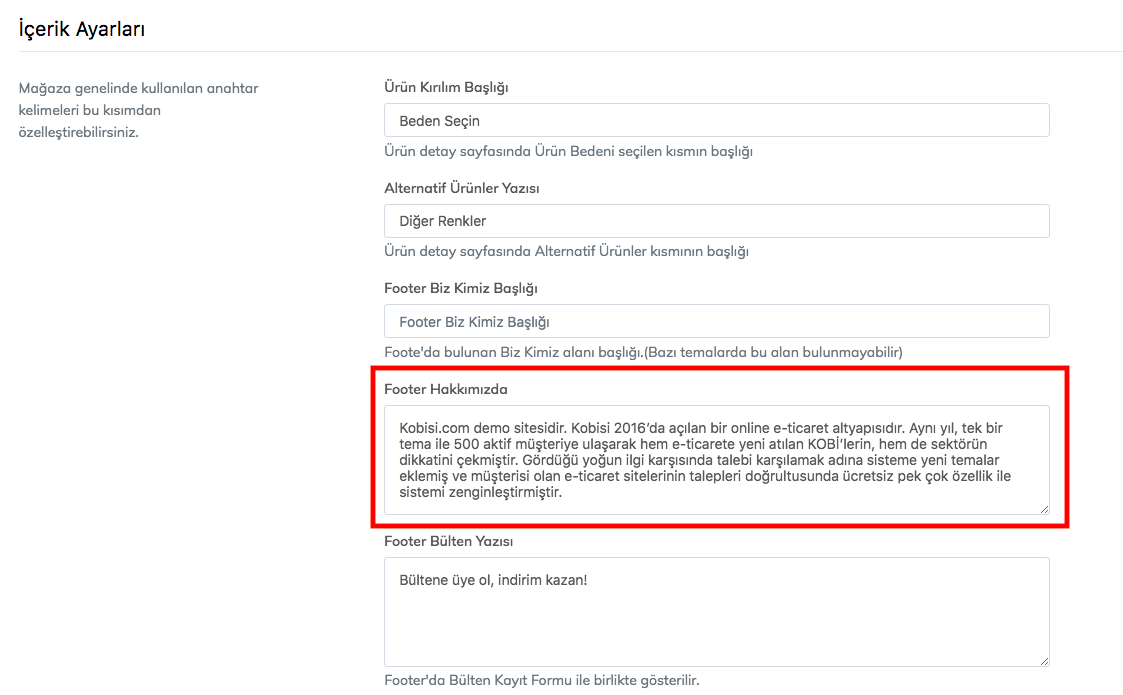Click the 'Mağaza genelinde kullanılan' description text

pyautogui.click(x=138, y=88)
